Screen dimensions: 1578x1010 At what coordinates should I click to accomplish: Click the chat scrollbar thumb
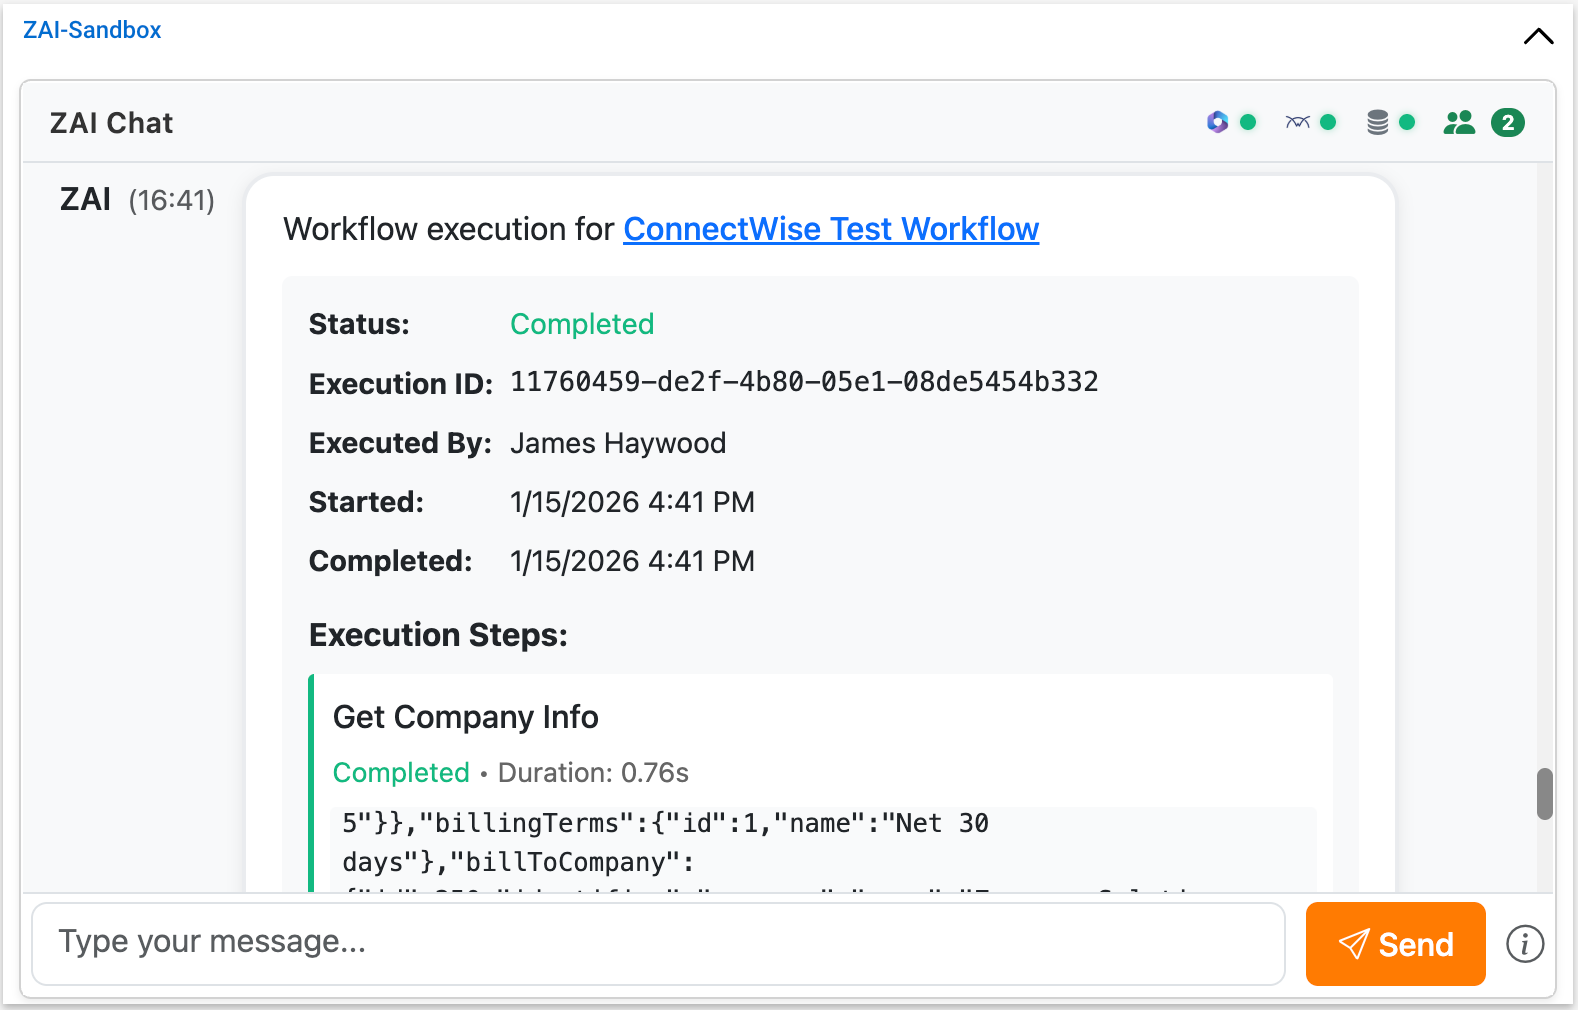tap(1545, 794)
